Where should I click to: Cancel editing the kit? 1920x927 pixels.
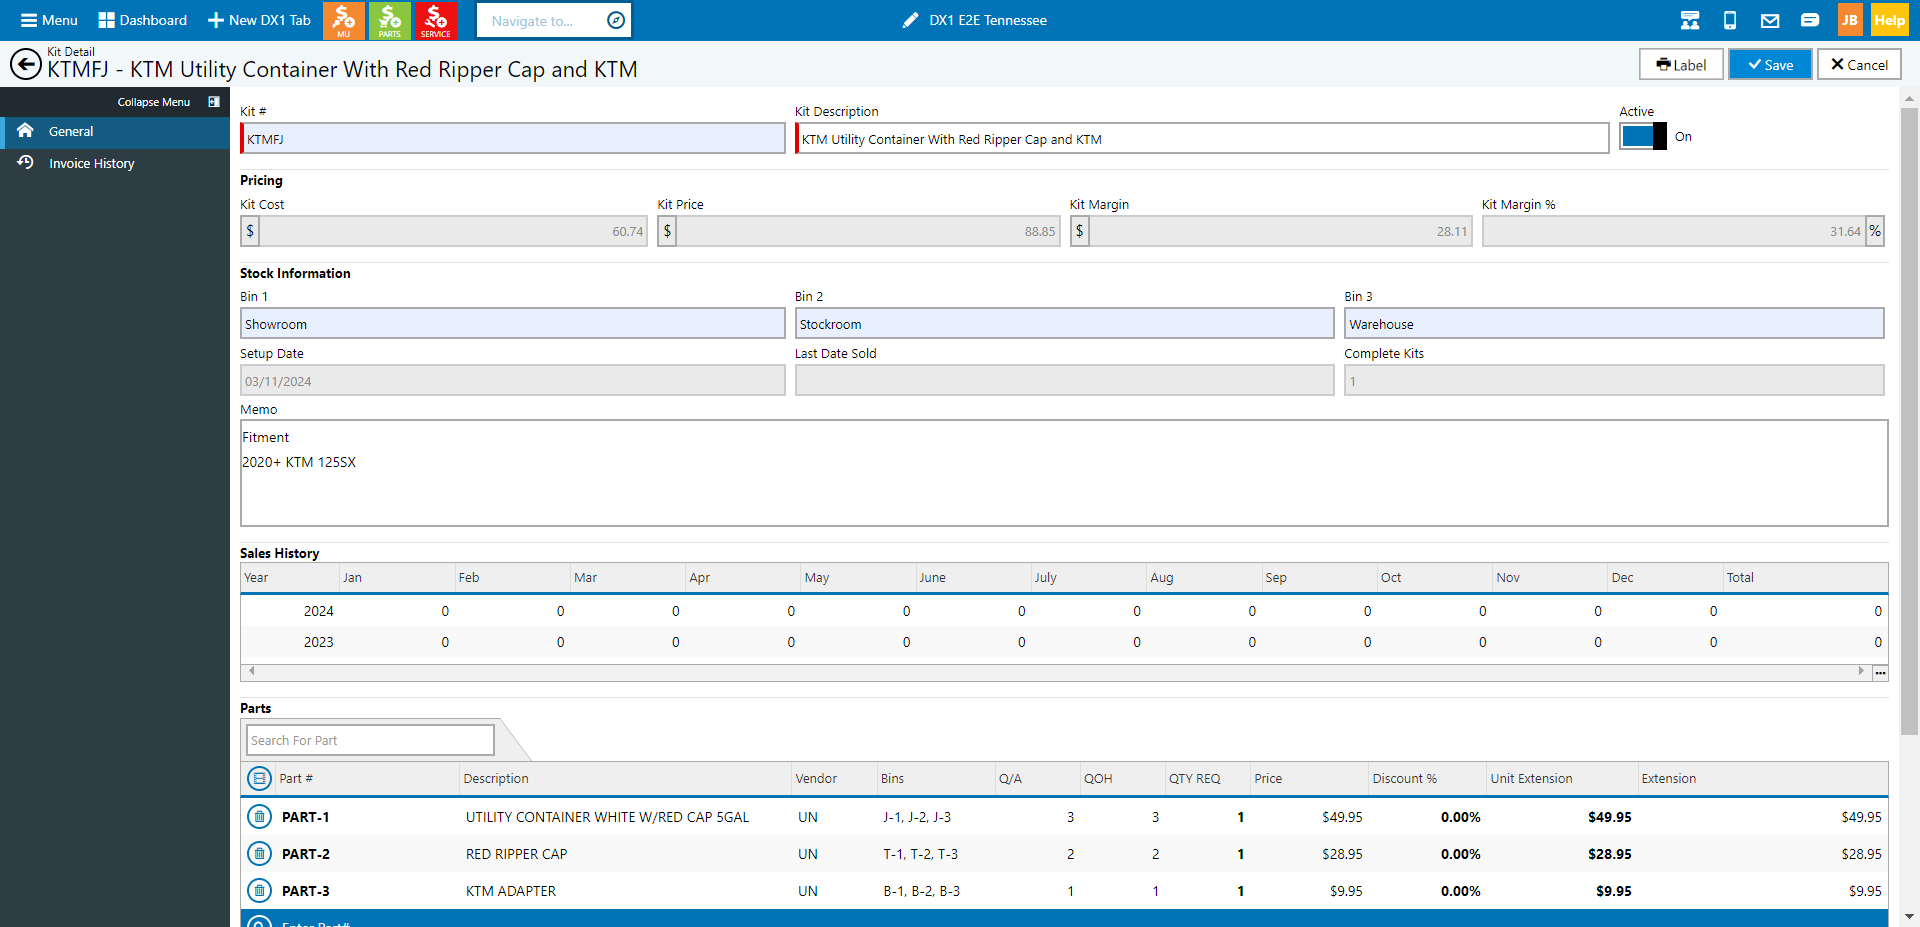1859,65
